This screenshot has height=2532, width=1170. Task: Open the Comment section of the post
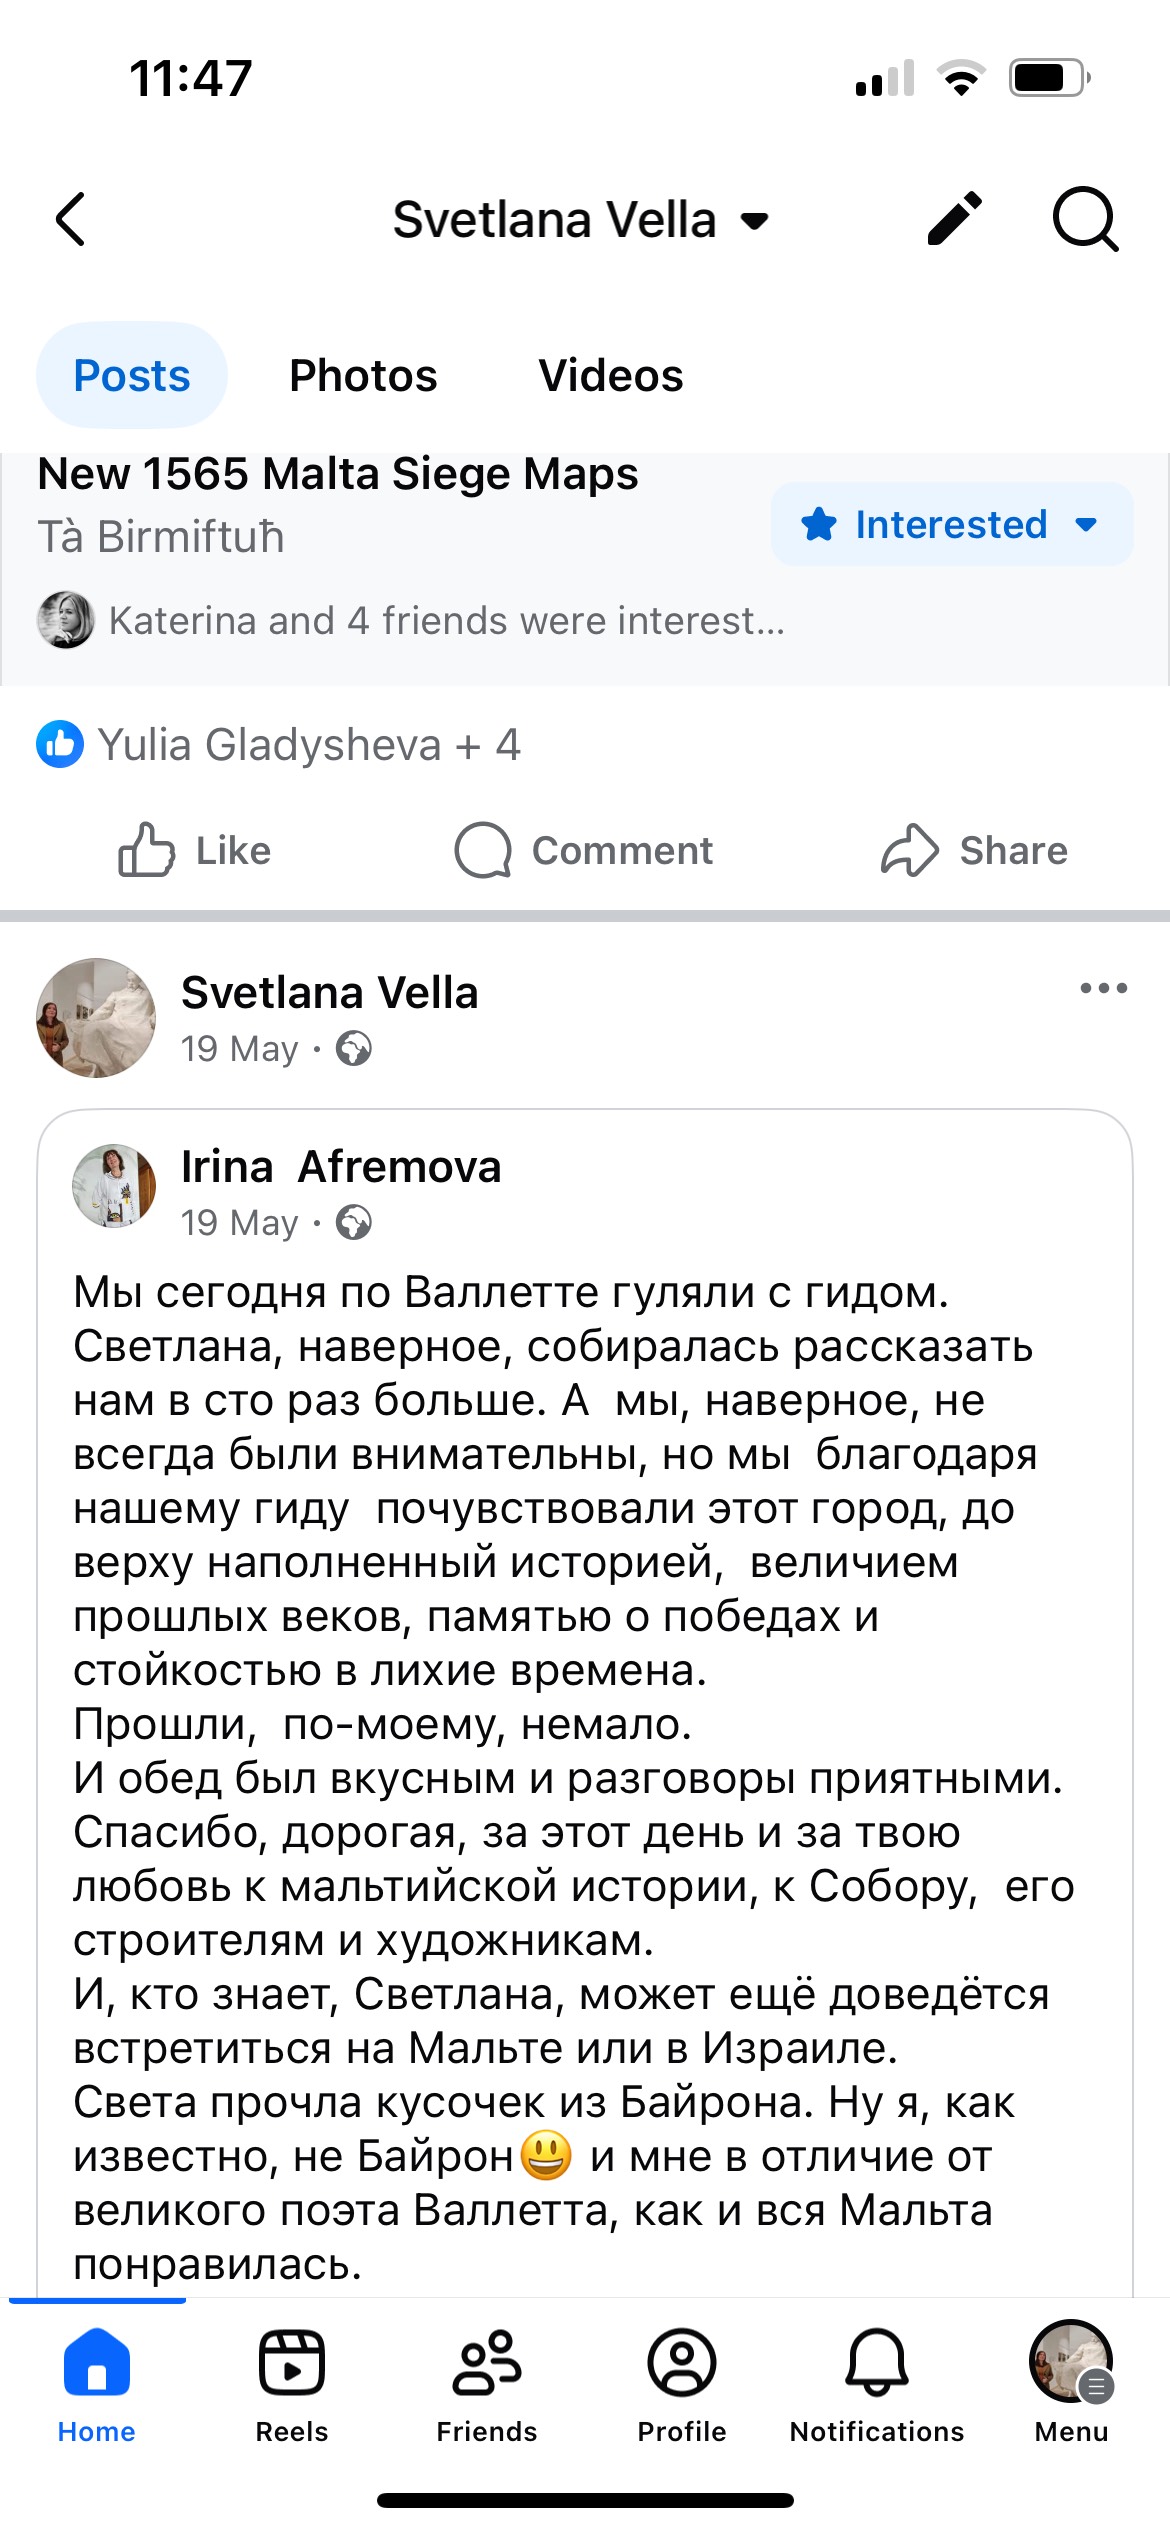590,851
